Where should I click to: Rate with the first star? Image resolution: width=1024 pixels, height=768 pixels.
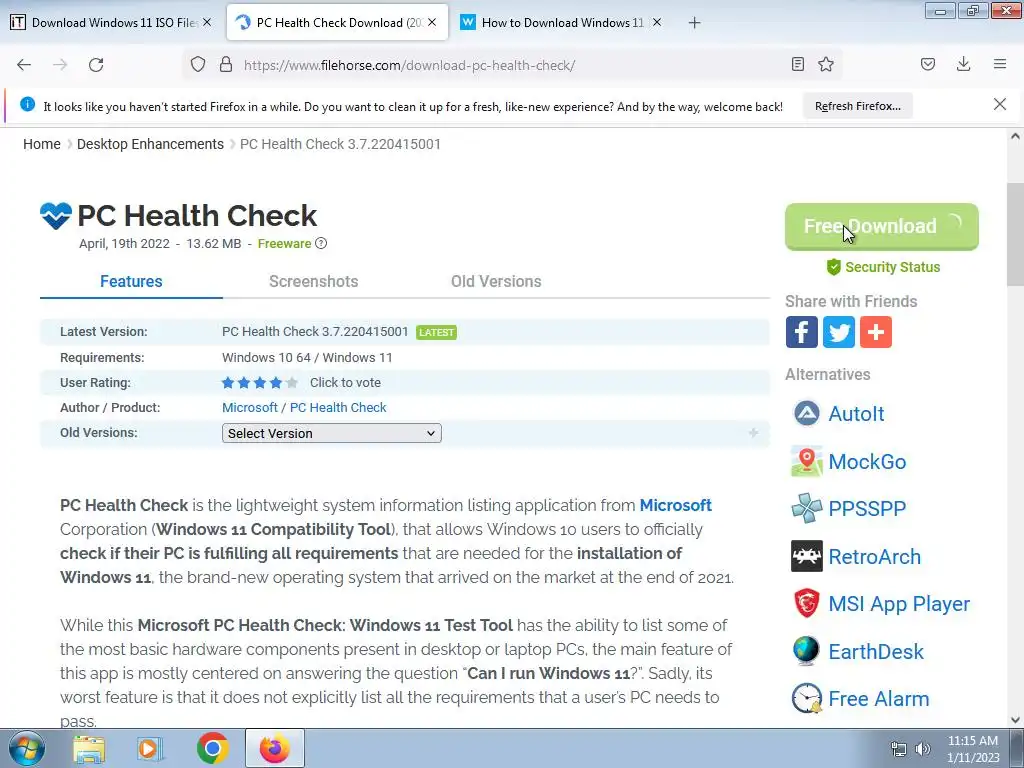(x=228, y=383)
